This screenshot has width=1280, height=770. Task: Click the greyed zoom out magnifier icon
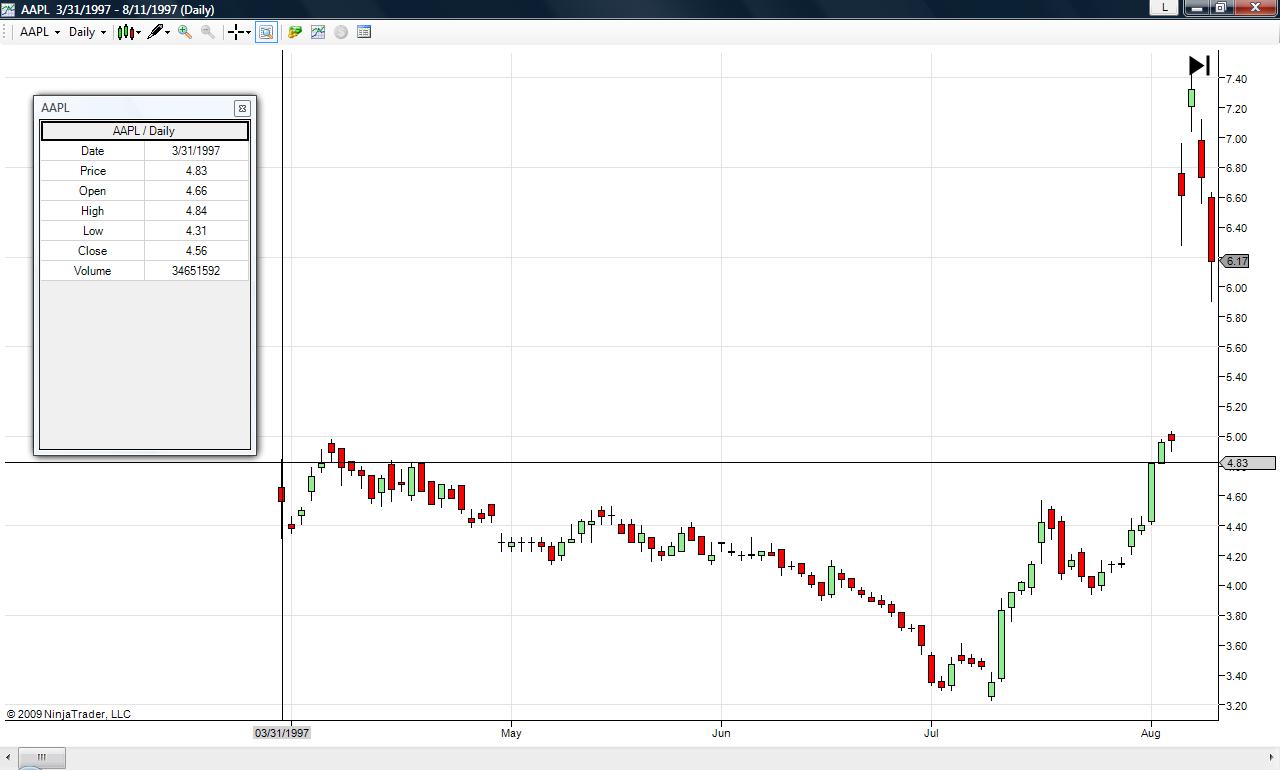(x=208, y=32)
